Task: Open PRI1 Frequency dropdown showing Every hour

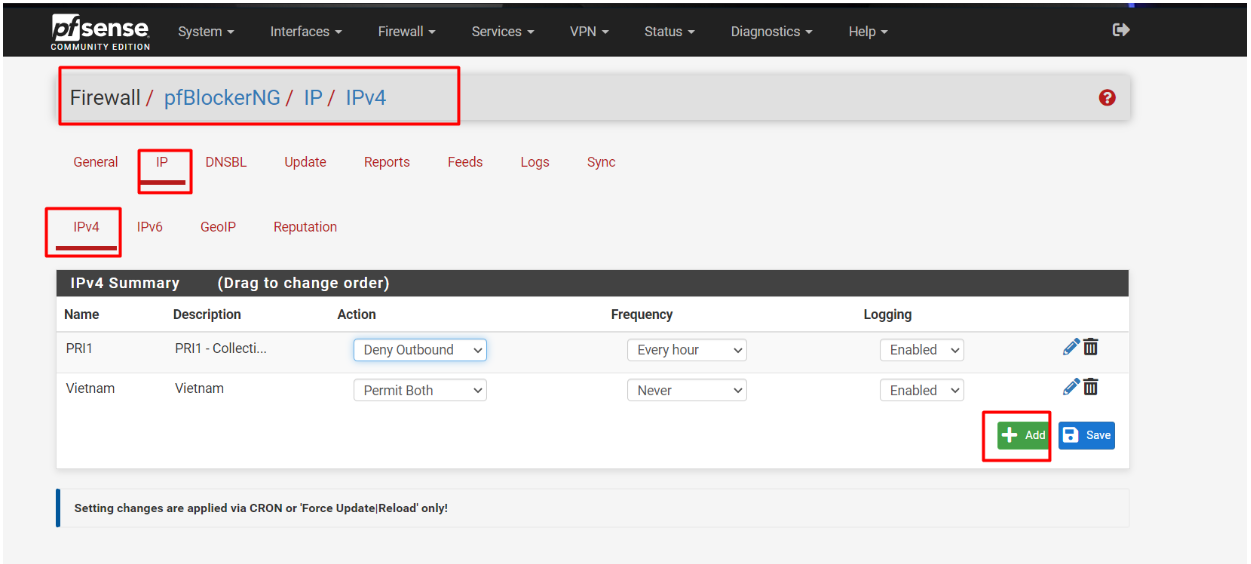Action: click(x=687, y=350)
